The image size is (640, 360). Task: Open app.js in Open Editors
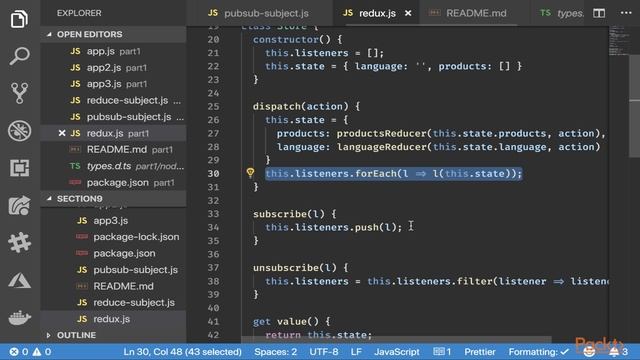[x=113, y=51]
